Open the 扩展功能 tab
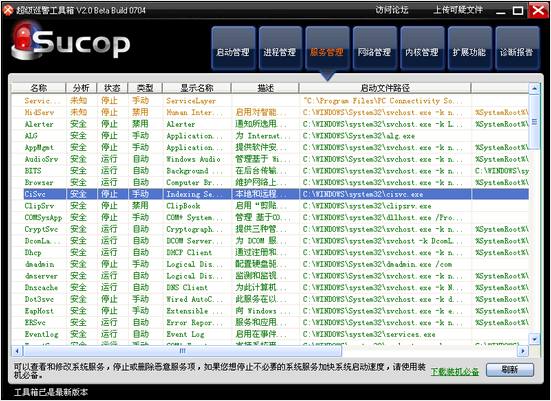This screenshot has width=551, height=401. point(469,48)
